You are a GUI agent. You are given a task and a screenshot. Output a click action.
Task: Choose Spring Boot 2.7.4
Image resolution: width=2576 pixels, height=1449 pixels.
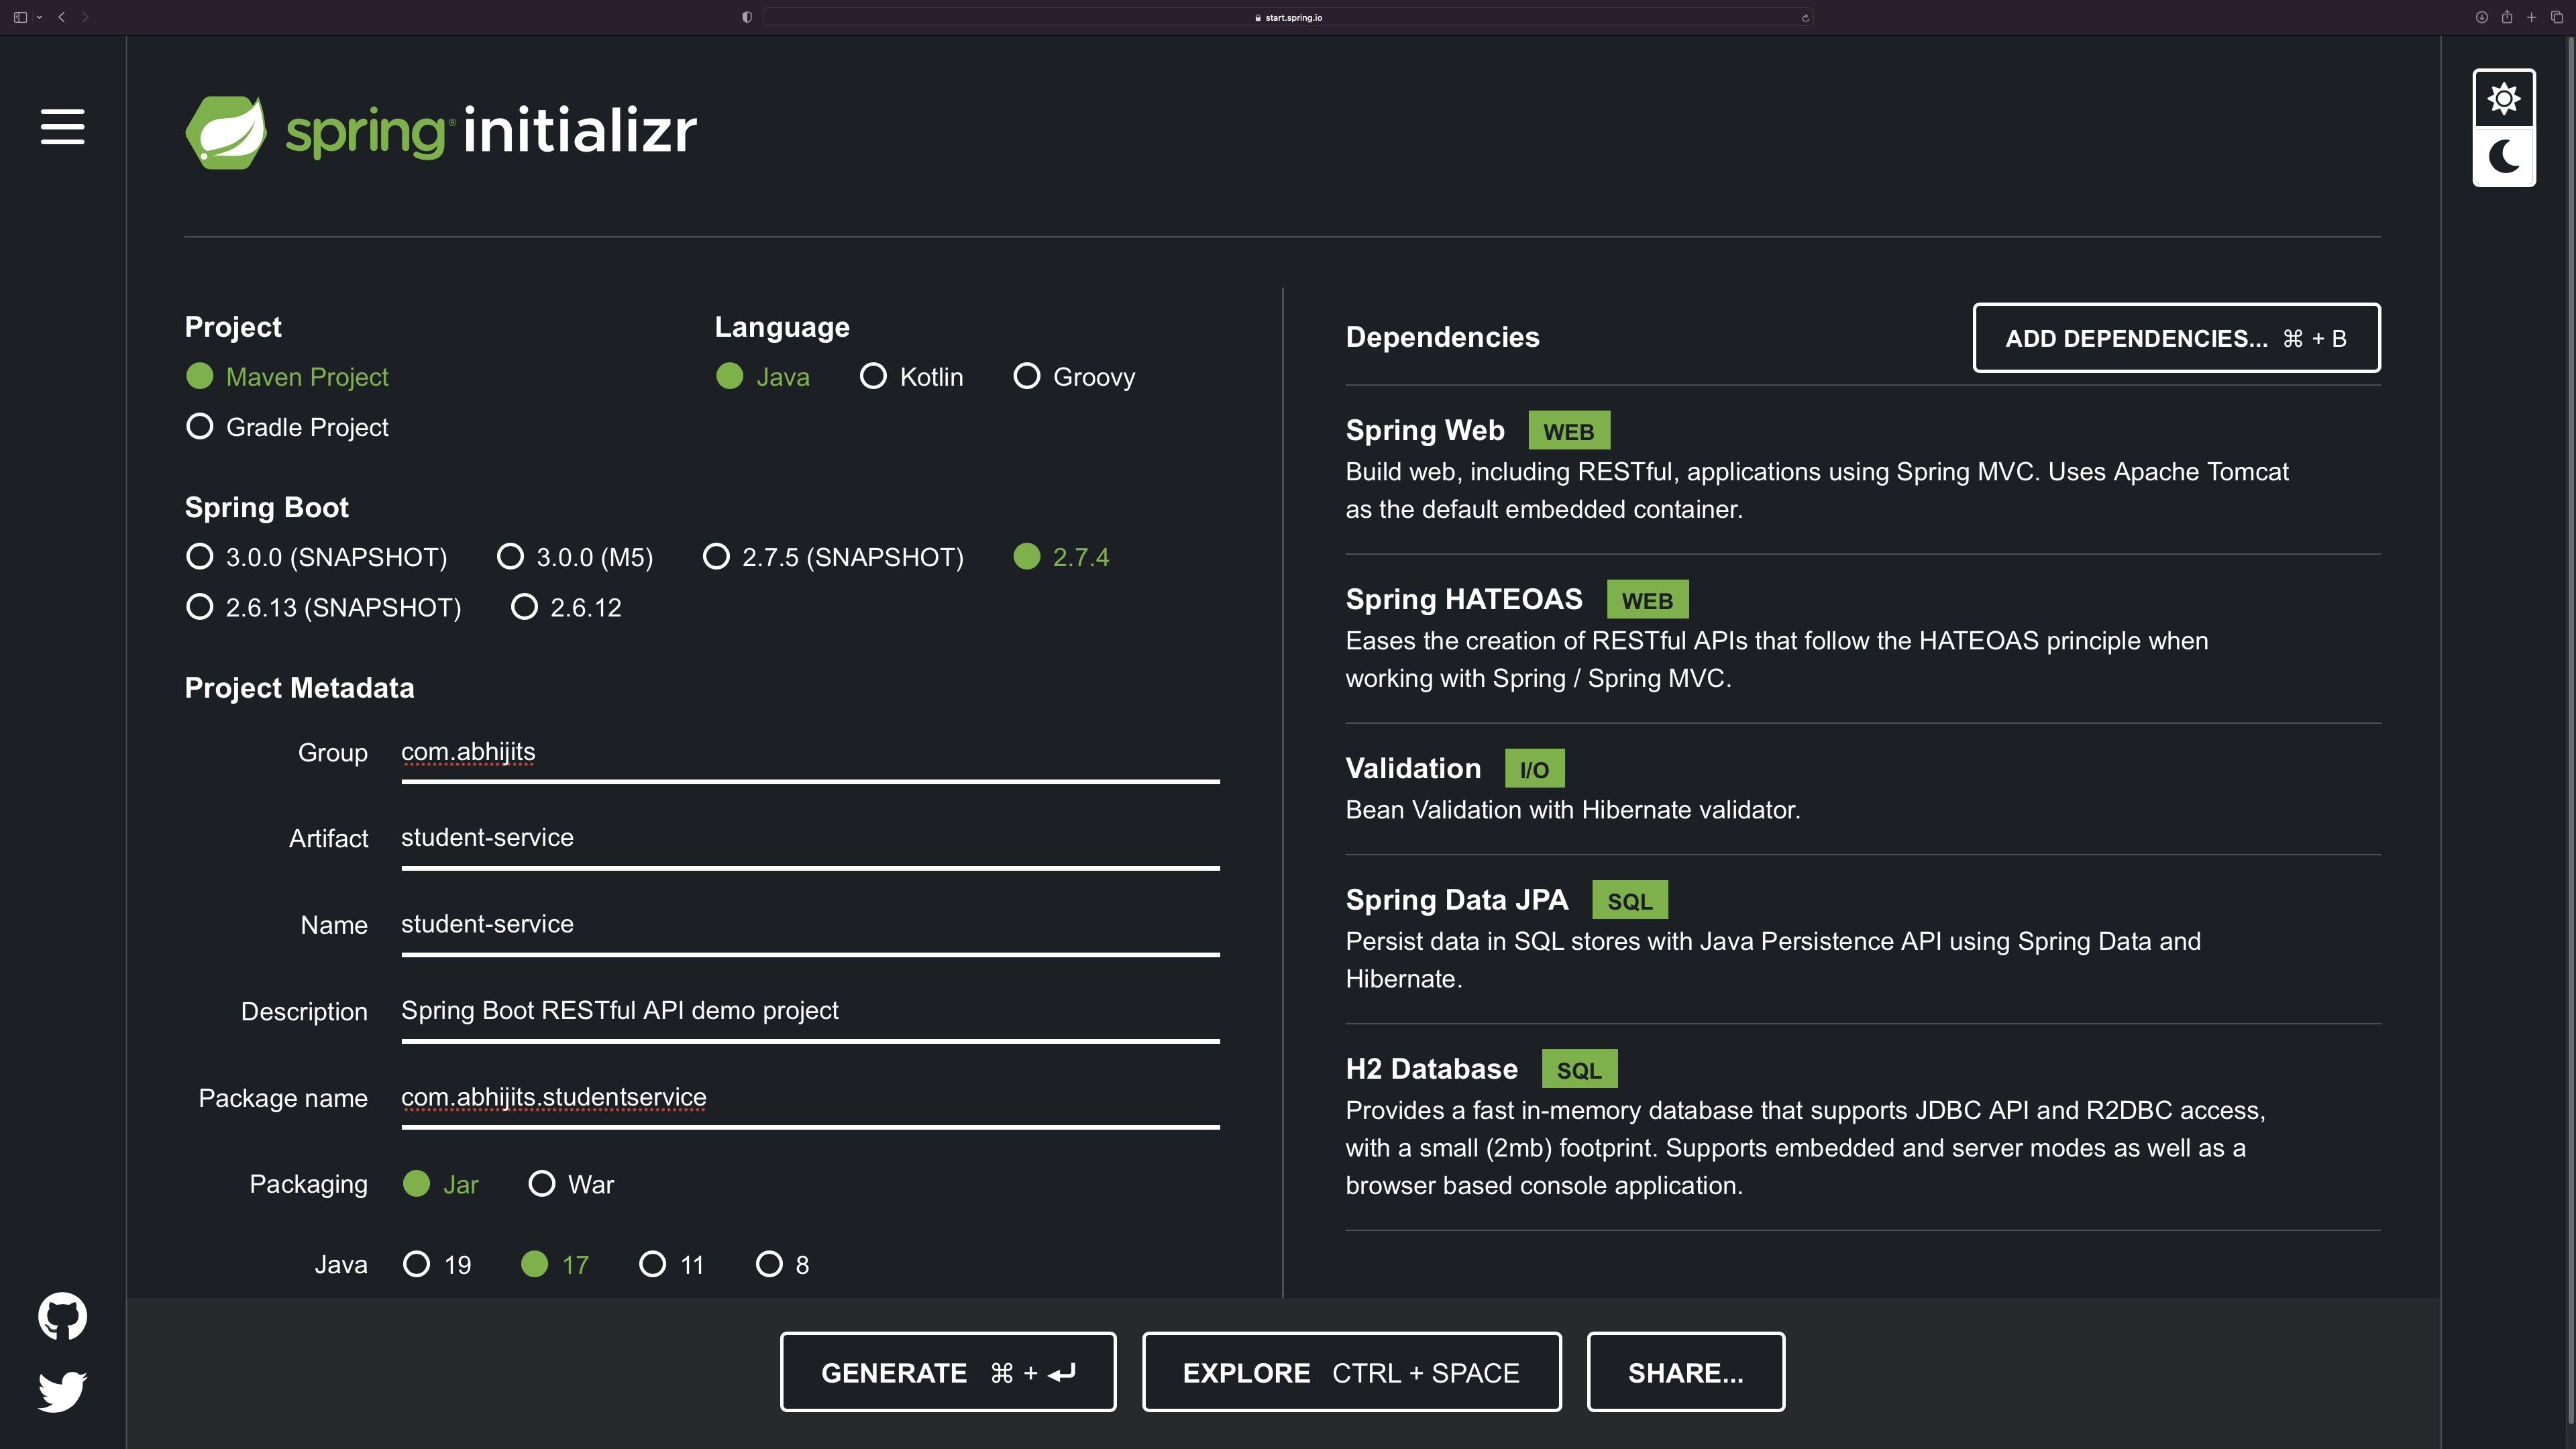click(x=1061, y=557)
